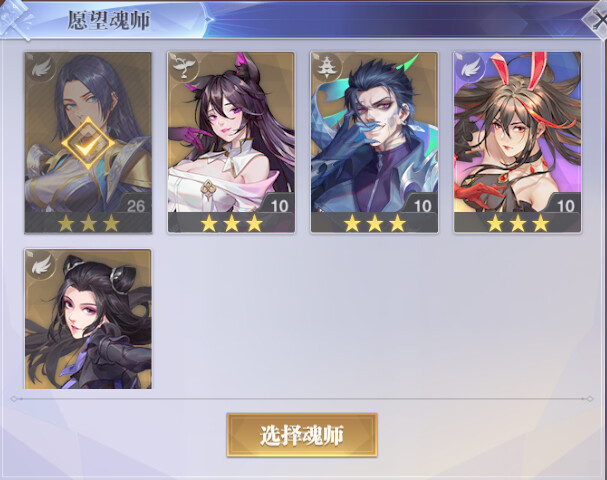Uncheck the golden checkmark on selected card
607x480 pixels.
click(88, 143)
